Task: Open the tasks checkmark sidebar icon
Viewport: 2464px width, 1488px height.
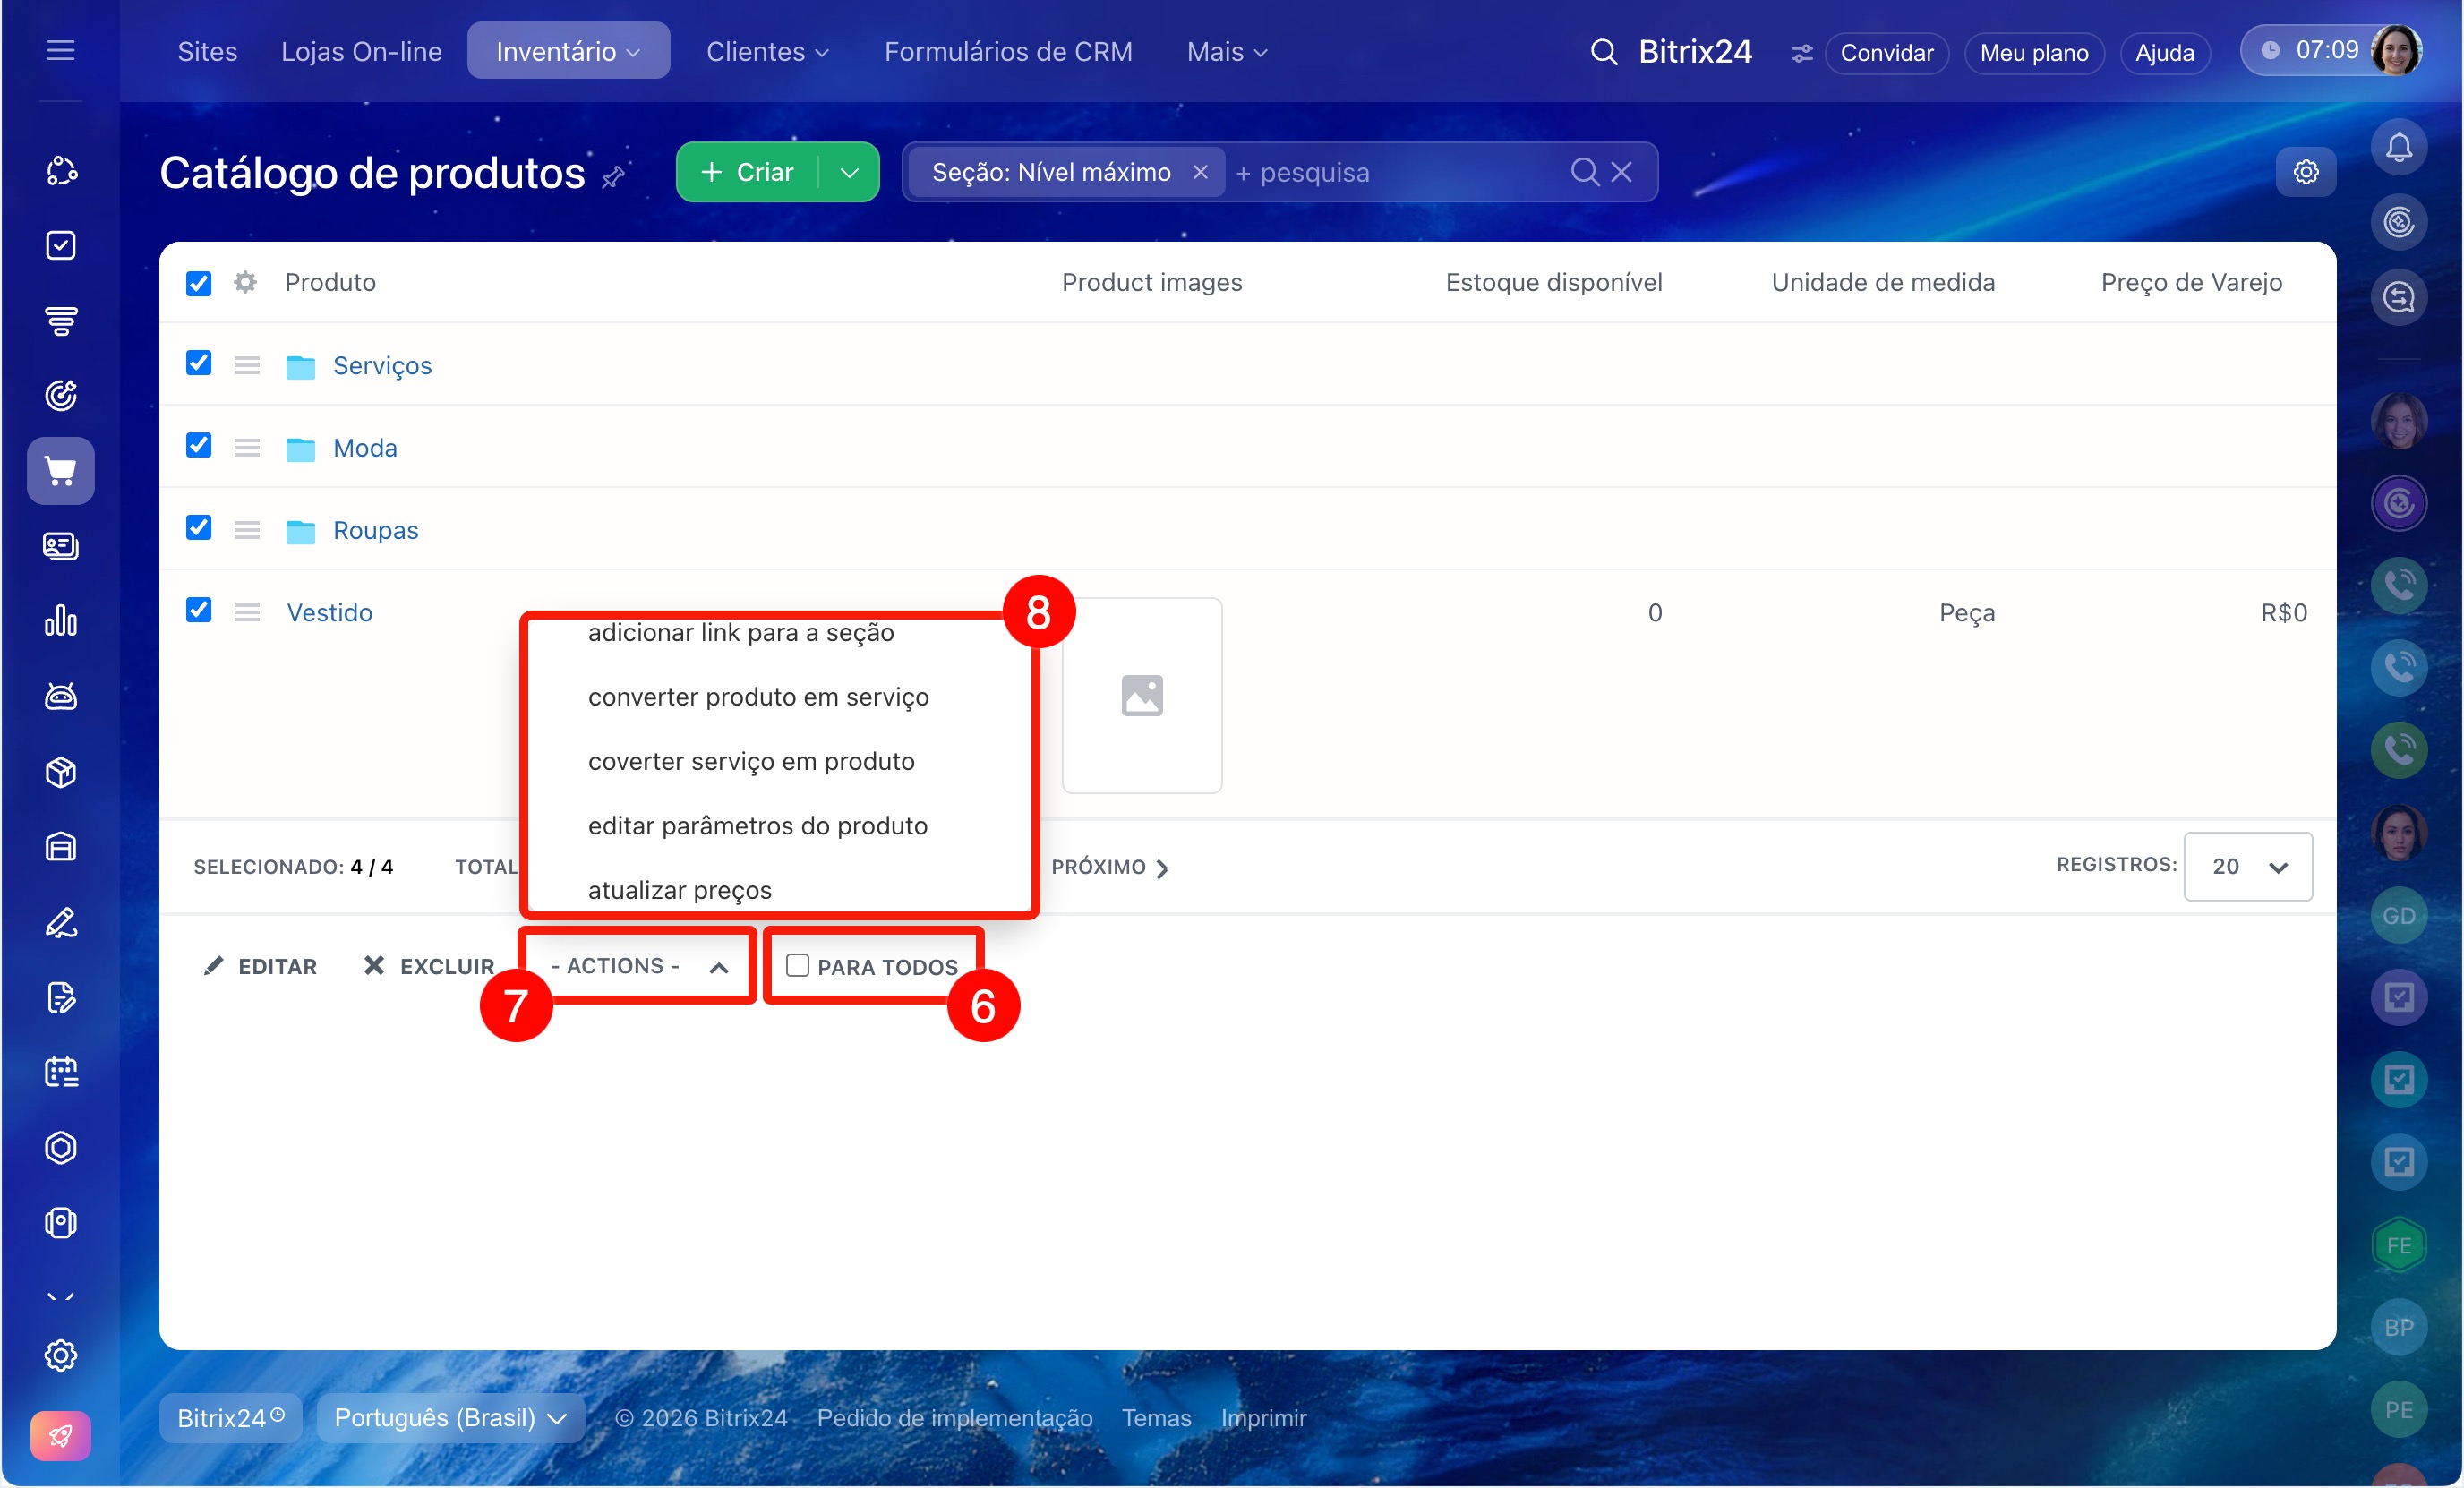Action: tap(61, 245)
